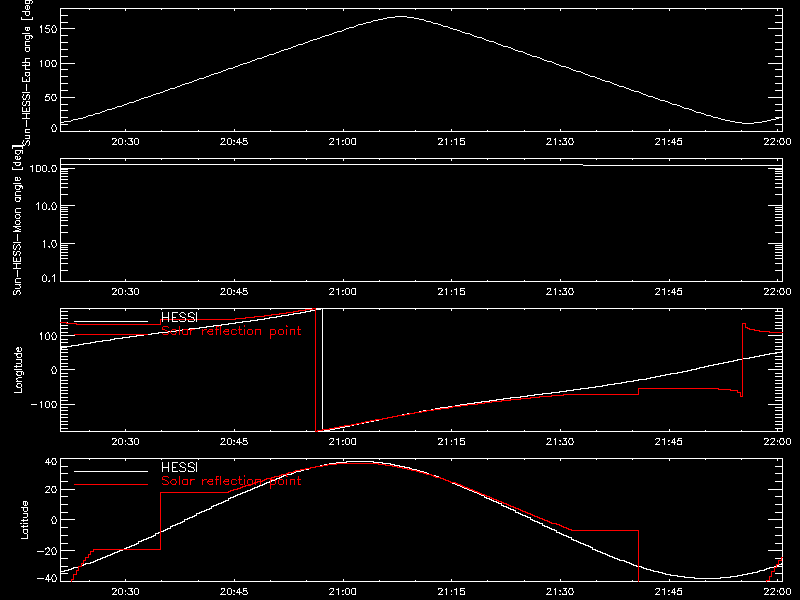The height and width of the screenshot is (600, 800).
Task: Select 20:45 under the Latitude plot
Action: (x=234, y=591)
